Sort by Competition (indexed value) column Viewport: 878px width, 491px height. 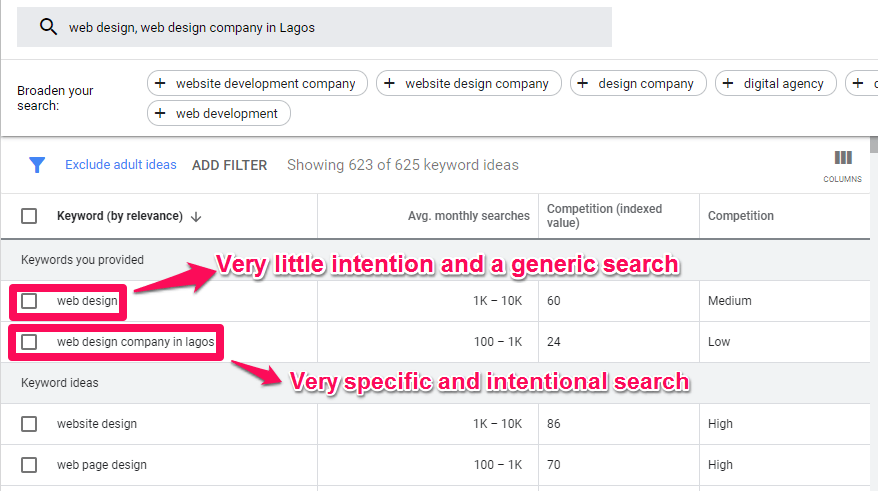pos(604,216)
